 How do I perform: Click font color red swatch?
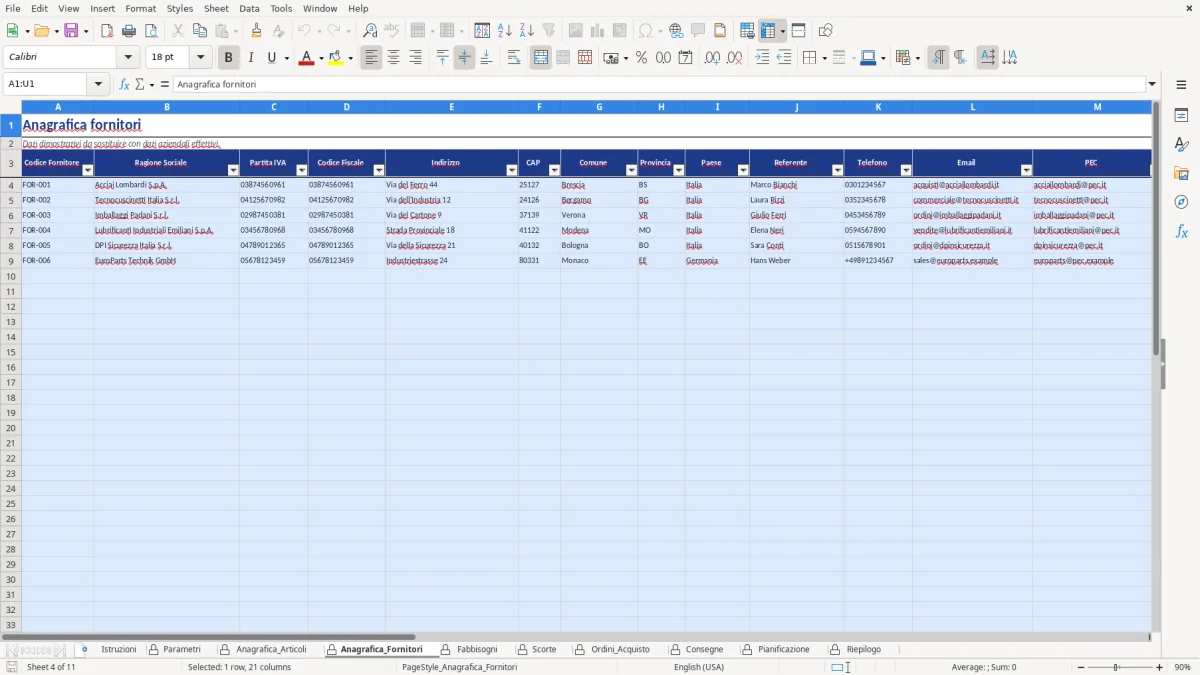(x=306, y=58)
